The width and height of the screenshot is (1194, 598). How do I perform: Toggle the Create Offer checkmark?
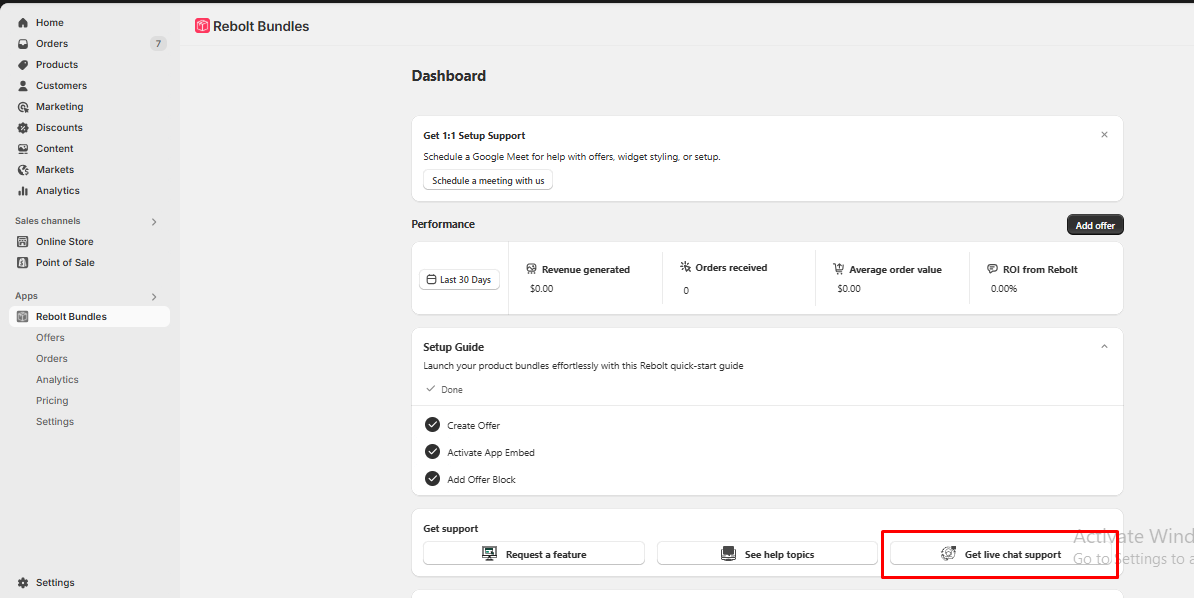433,424
